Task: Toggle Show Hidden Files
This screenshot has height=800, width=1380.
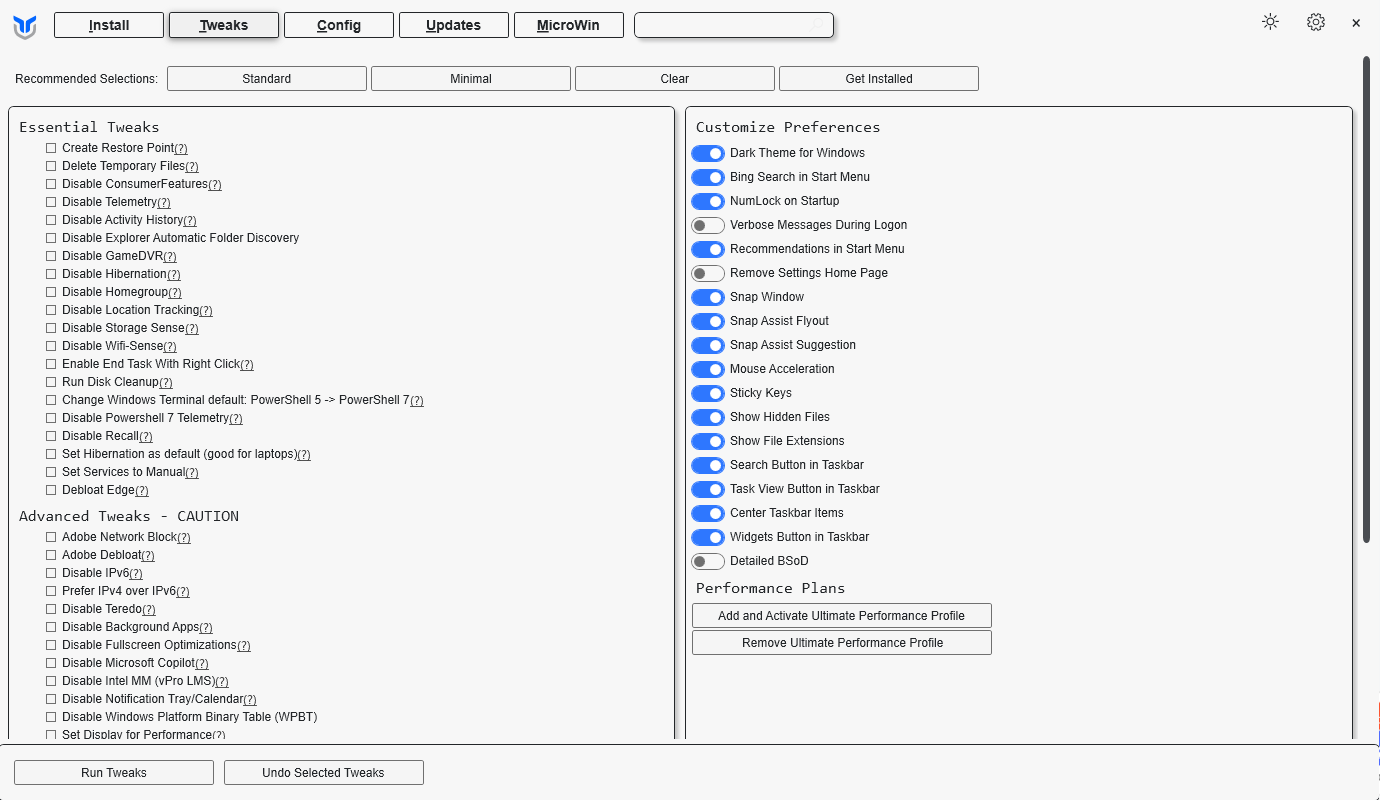Action: 708,417
